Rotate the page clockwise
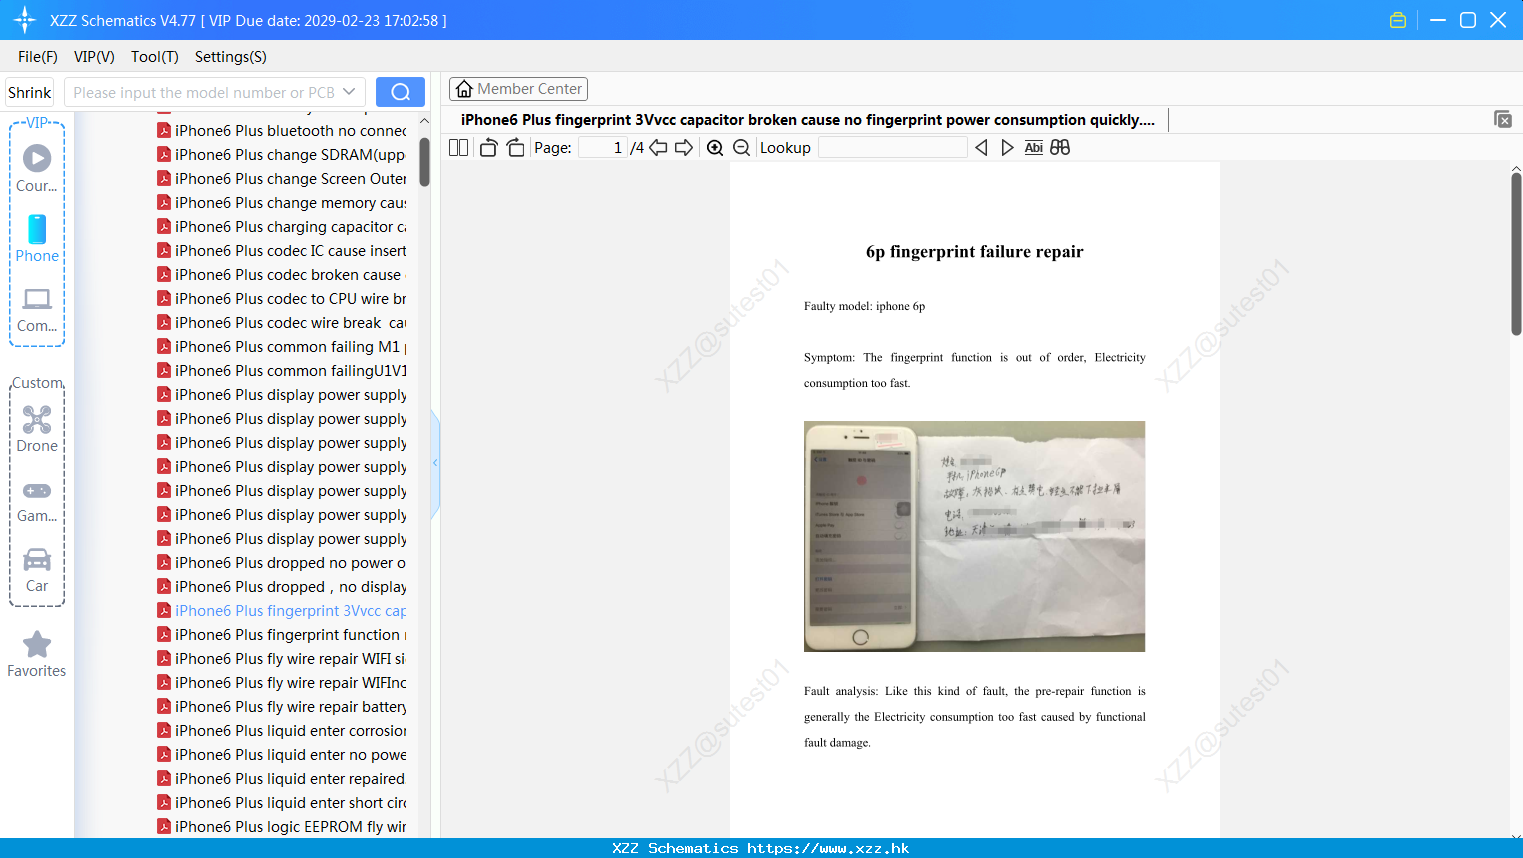 pos(515,147)
